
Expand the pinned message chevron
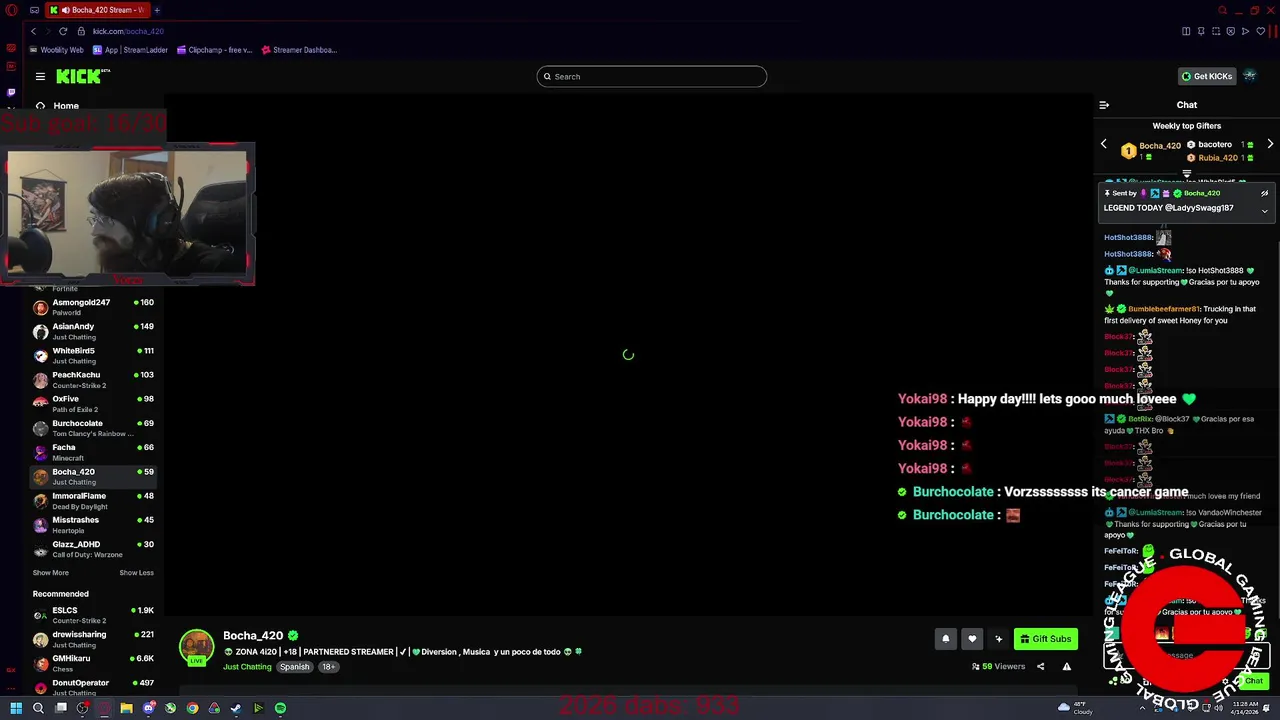(x=1264, y=211)
